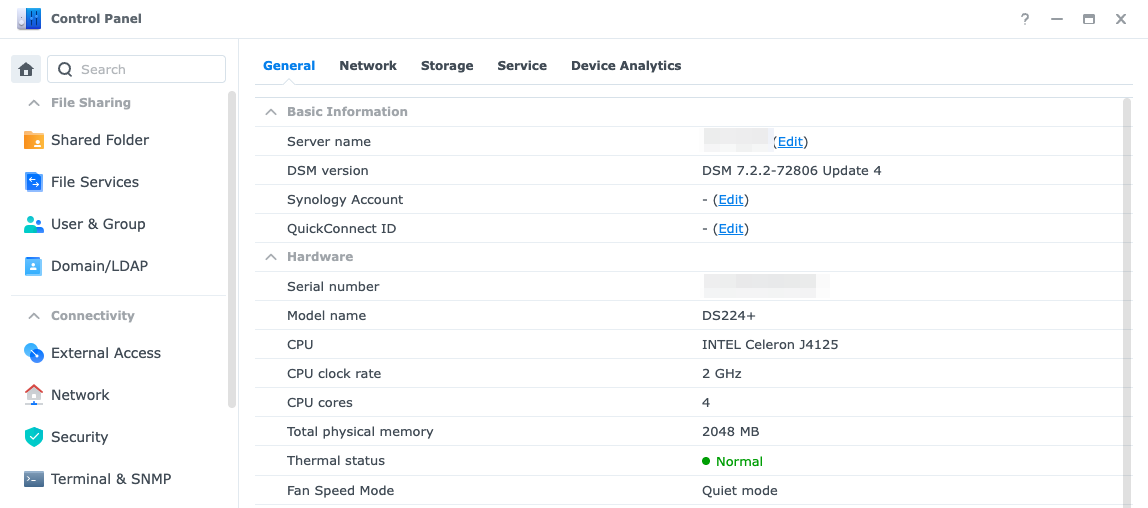Click the DS224+ model name value
This screenshot has width=1148, height=508.
[727, 315]
